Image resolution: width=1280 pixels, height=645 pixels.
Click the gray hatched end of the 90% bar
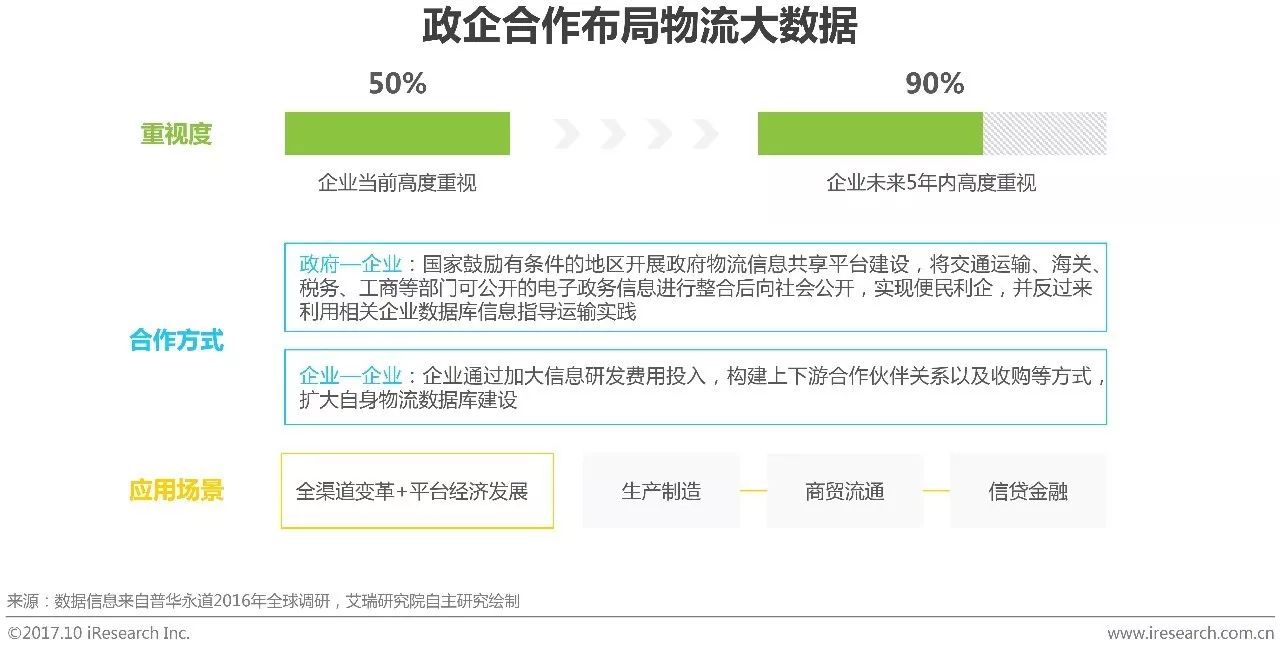point(1045,134)
